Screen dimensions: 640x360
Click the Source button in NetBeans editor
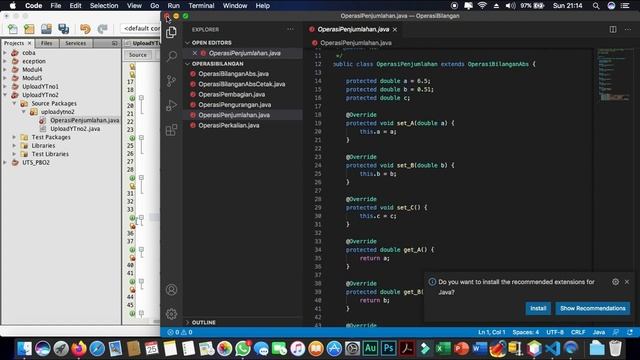tap(138, 55)
